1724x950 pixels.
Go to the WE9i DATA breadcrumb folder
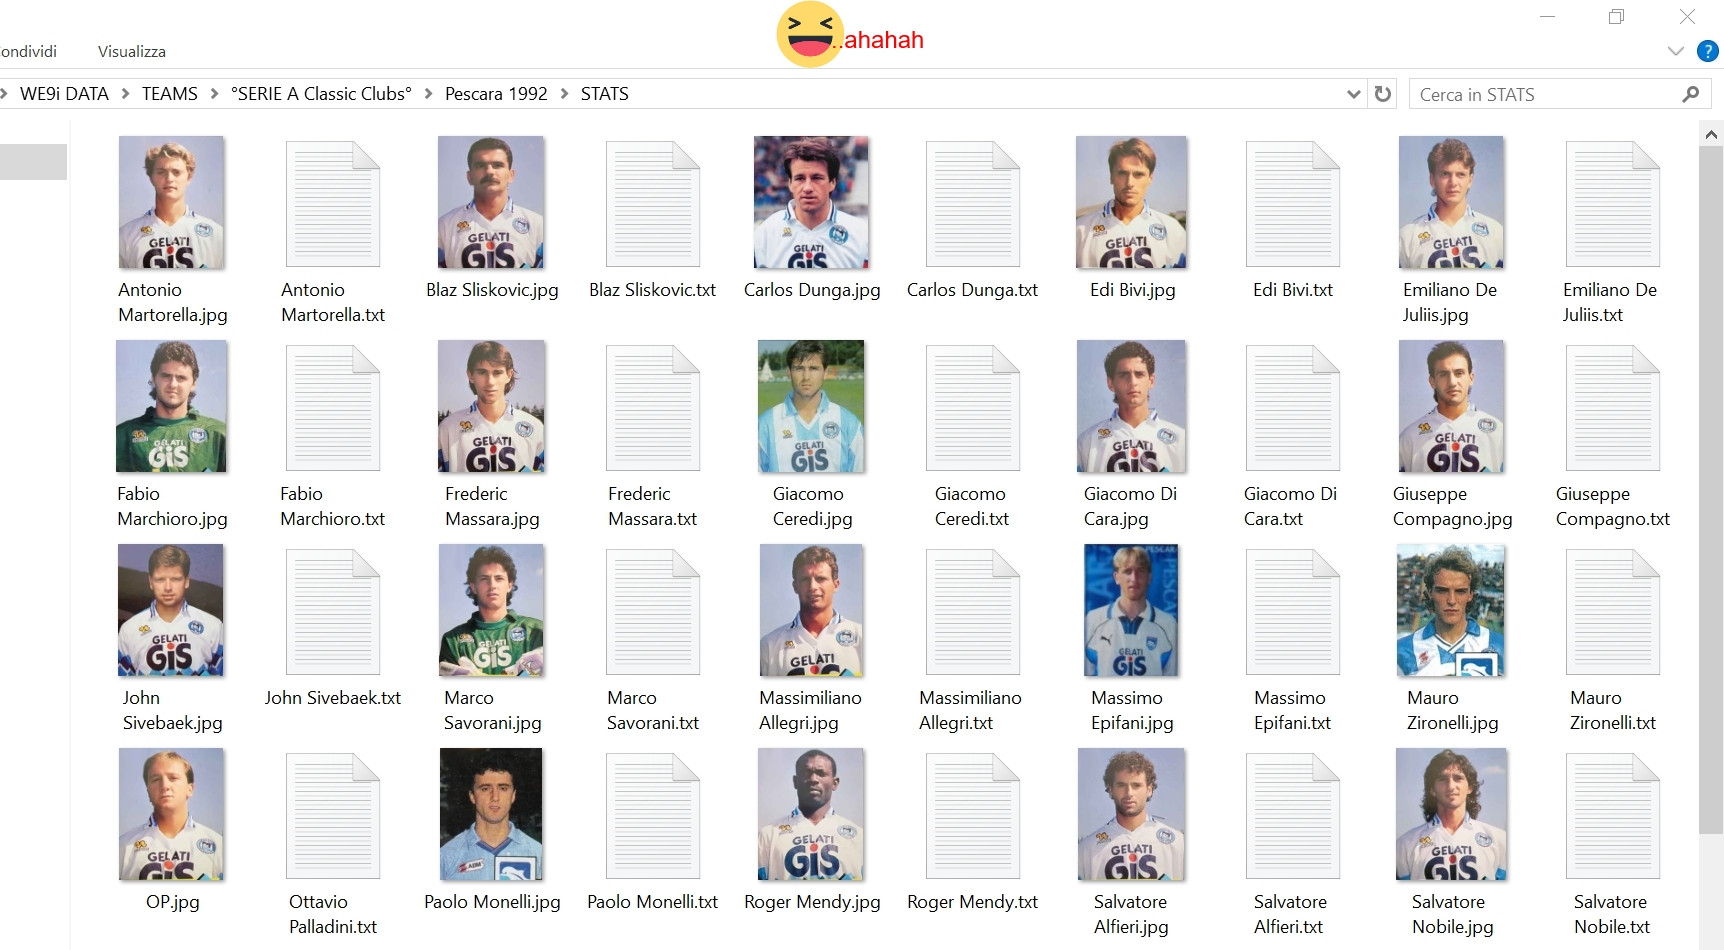64,94
